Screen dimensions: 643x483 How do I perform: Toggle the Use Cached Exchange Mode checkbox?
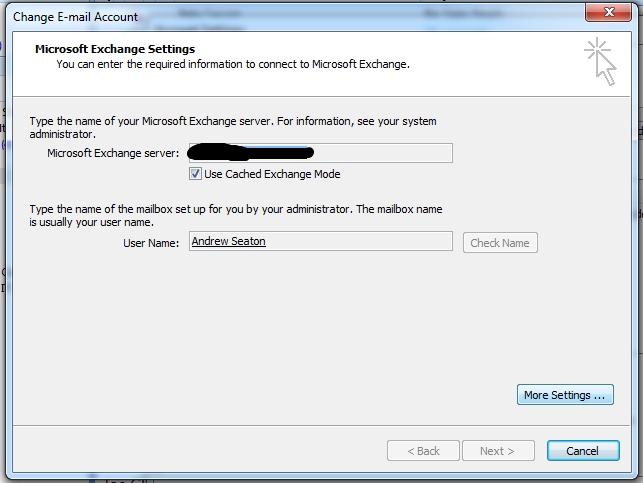[x=195, y=174]
